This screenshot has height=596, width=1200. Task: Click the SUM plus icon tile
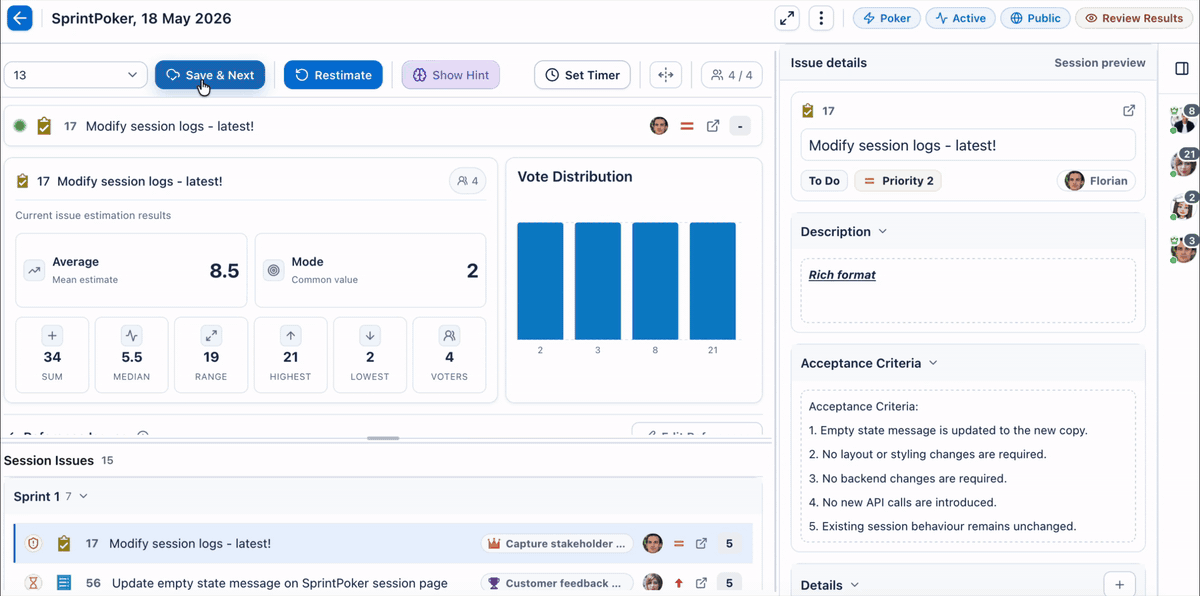(52, 336)
